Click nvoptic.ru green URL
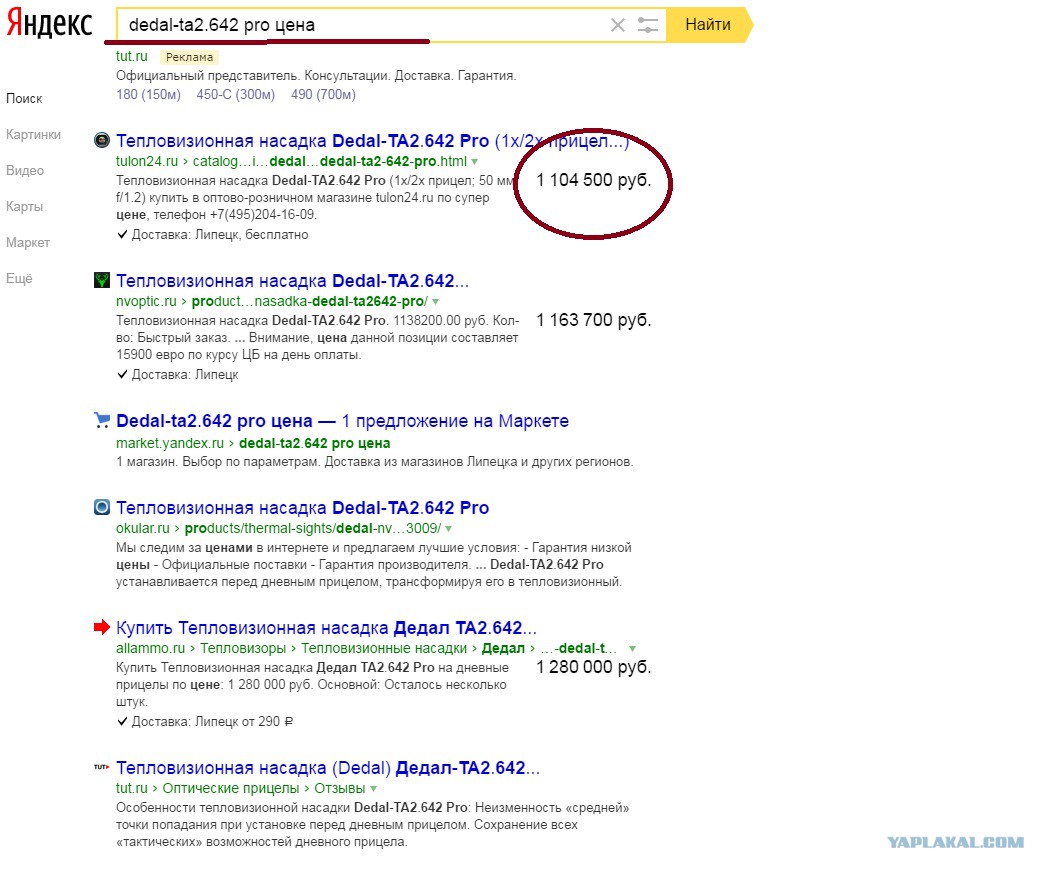 [x=272, y=301]
